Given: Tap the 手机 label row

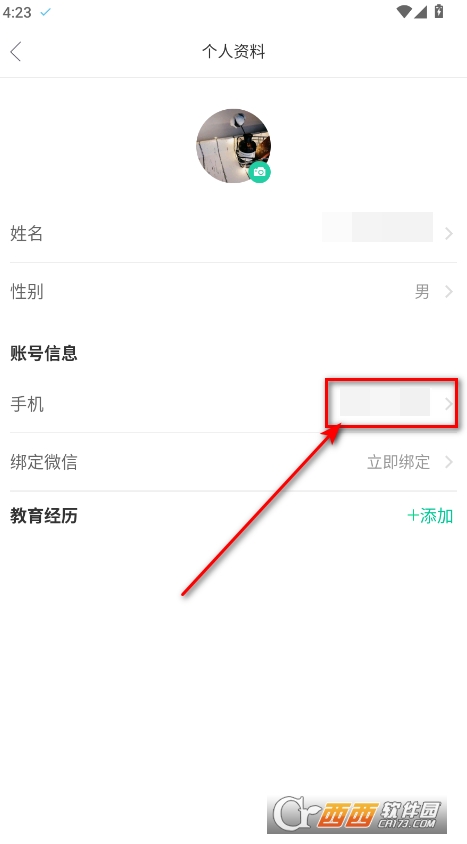Looking at the screenshot, I should pyautogui.click(x=234, y=404).
